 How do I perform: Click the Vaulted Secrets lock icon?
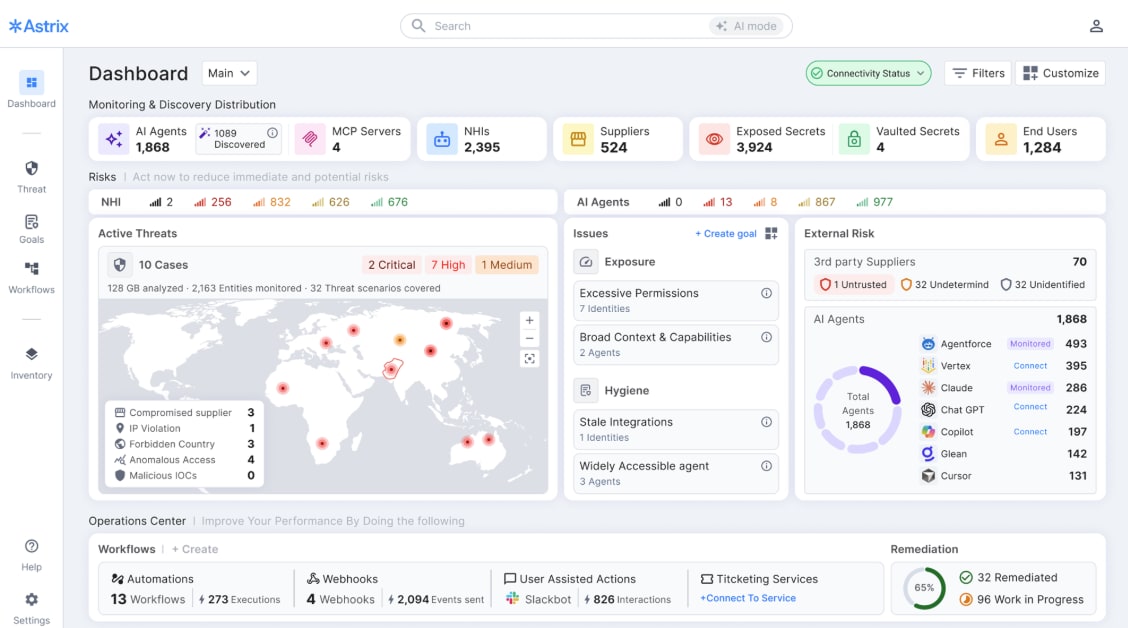click(x=854, y=139)
